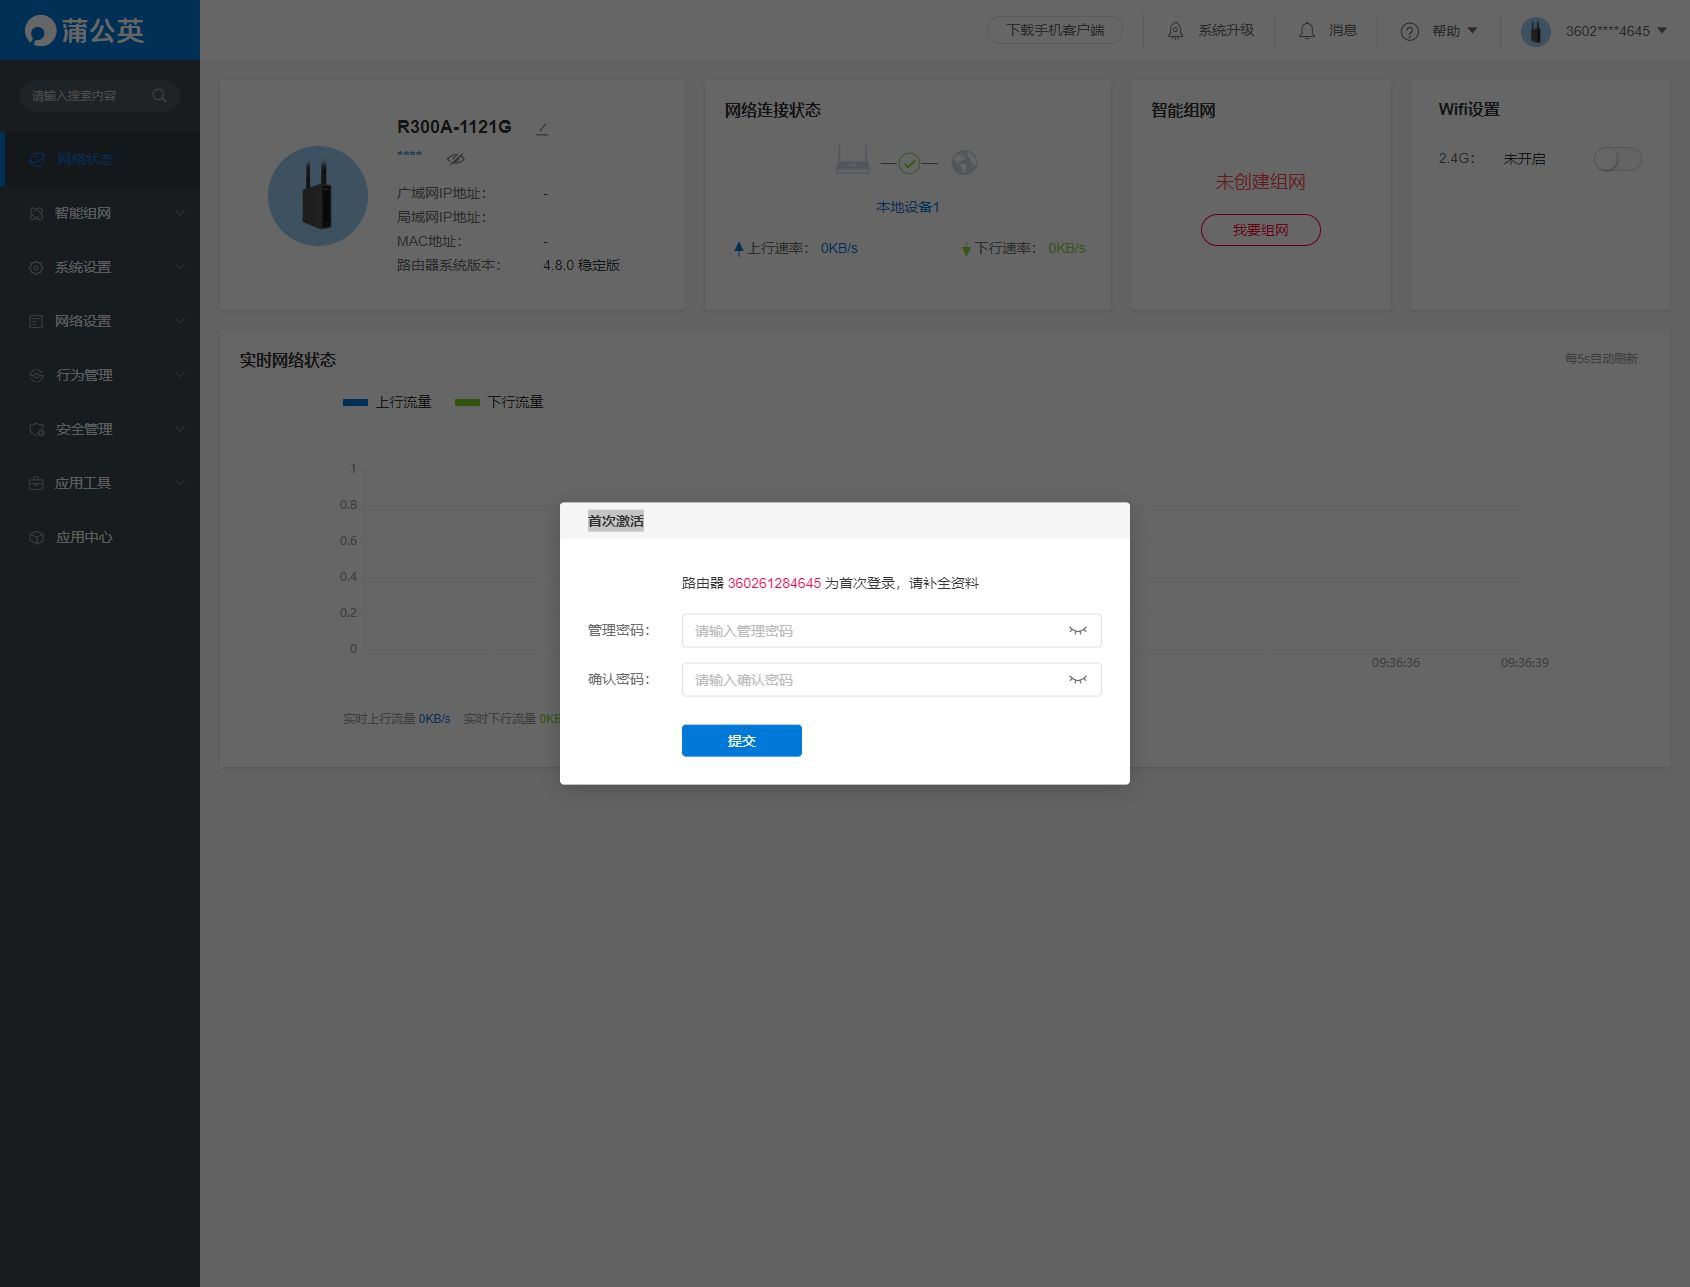Click the 智能组网 sidebar icon
Viewport: 1690px width, 1287px height.
(x=36, y=213)
